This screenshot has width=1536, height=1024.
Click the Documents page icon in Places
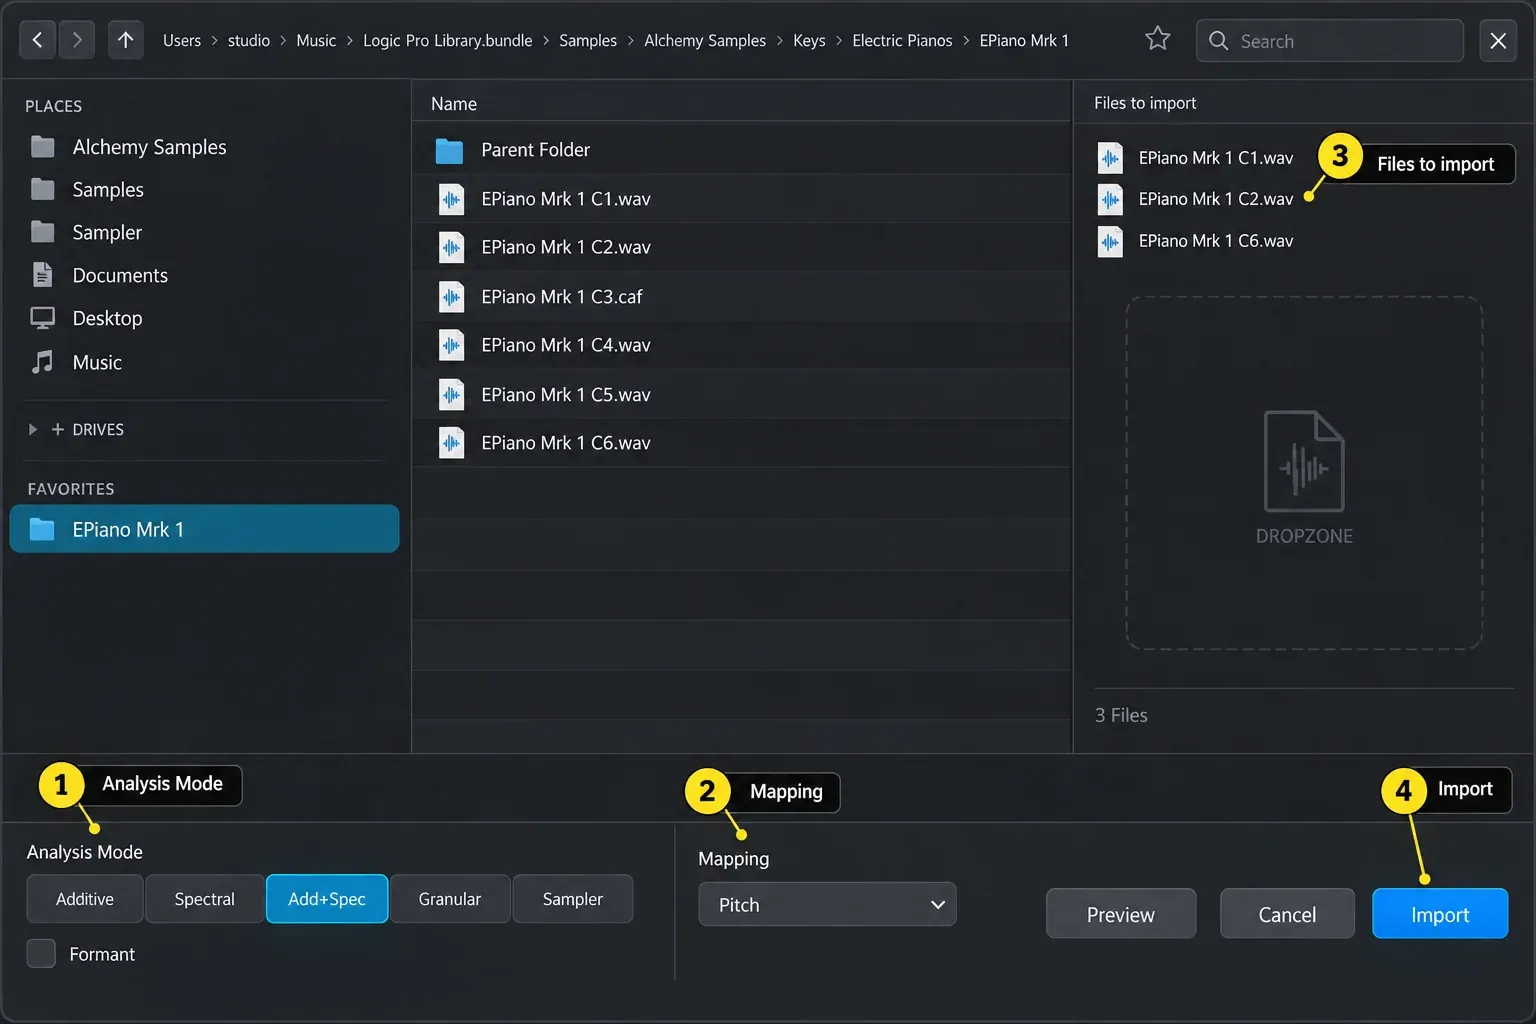pyautogui.click(x=43, y=275)
